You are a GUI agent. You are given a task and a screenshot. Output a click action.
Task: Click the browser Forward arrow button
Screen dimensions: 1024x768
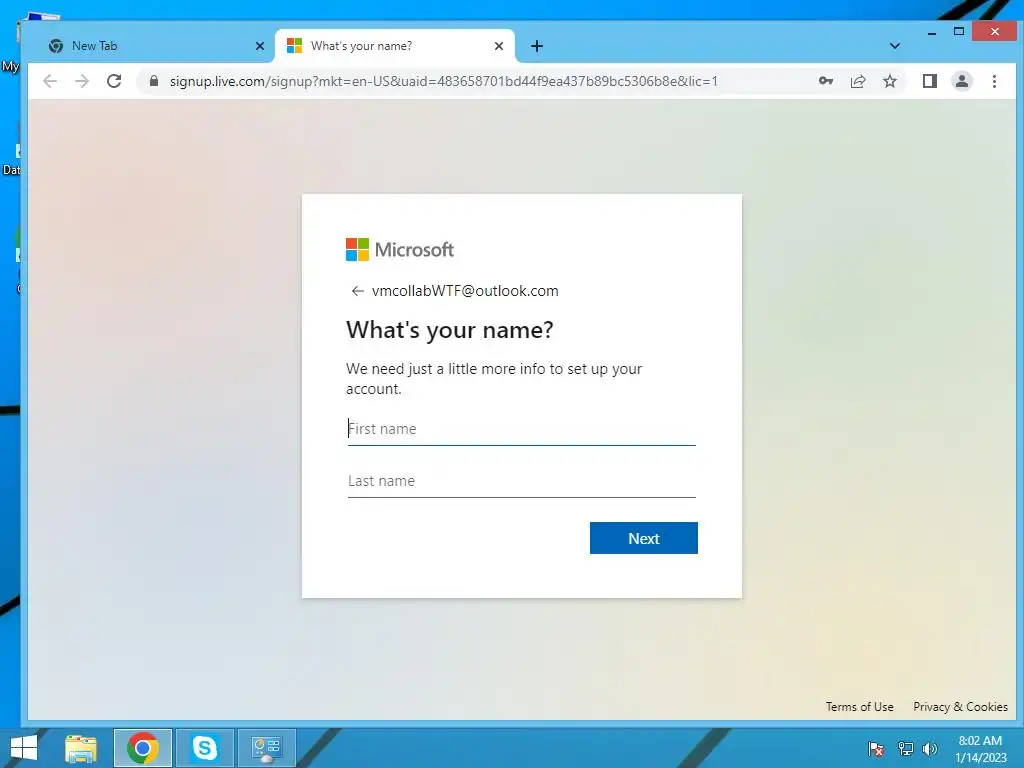tap(82, 81)
